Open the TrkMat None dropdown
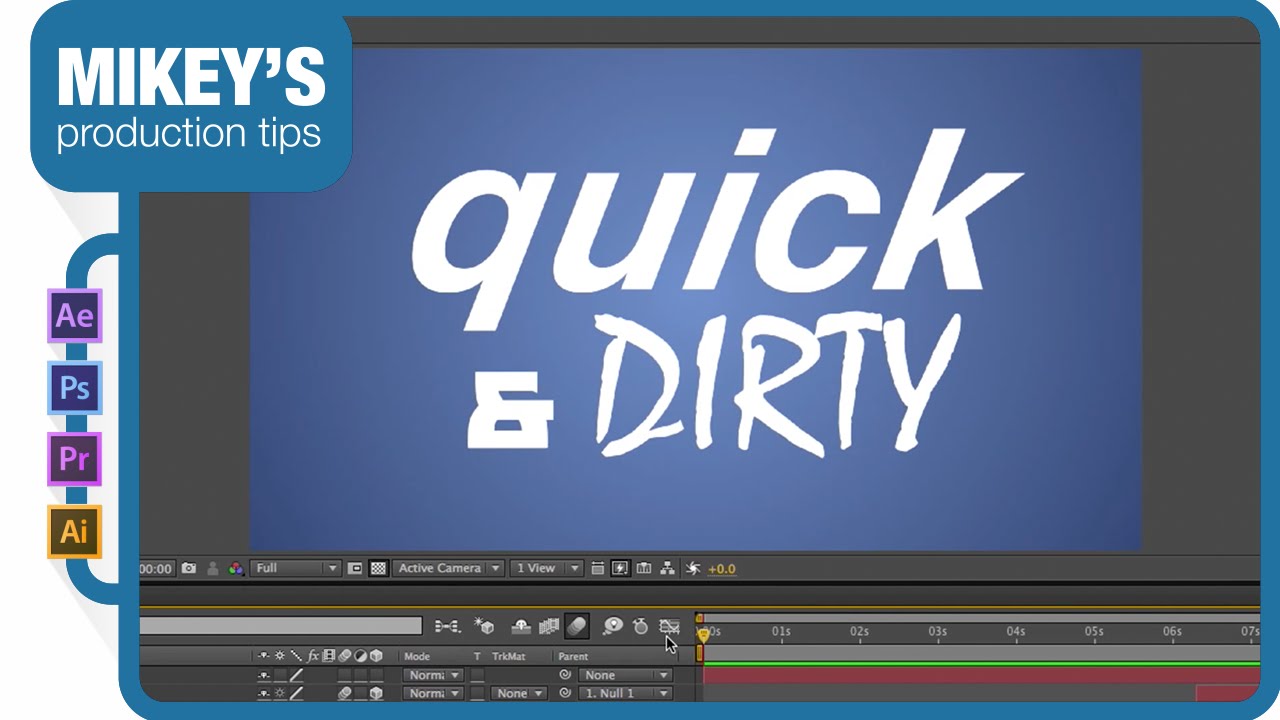The width and height of the screenshot is (1280, 720). [x=519, y=693]
